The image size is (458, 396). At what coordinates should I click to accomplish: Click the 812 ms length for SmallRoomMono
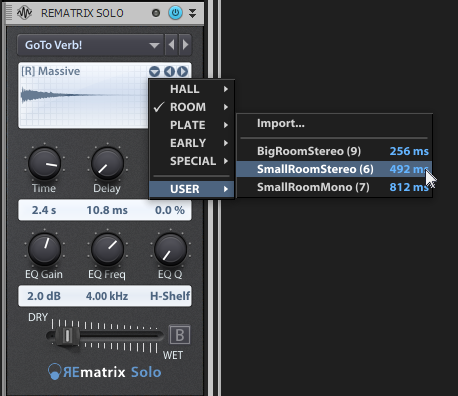pyautogui.click(x=409, y=187)
